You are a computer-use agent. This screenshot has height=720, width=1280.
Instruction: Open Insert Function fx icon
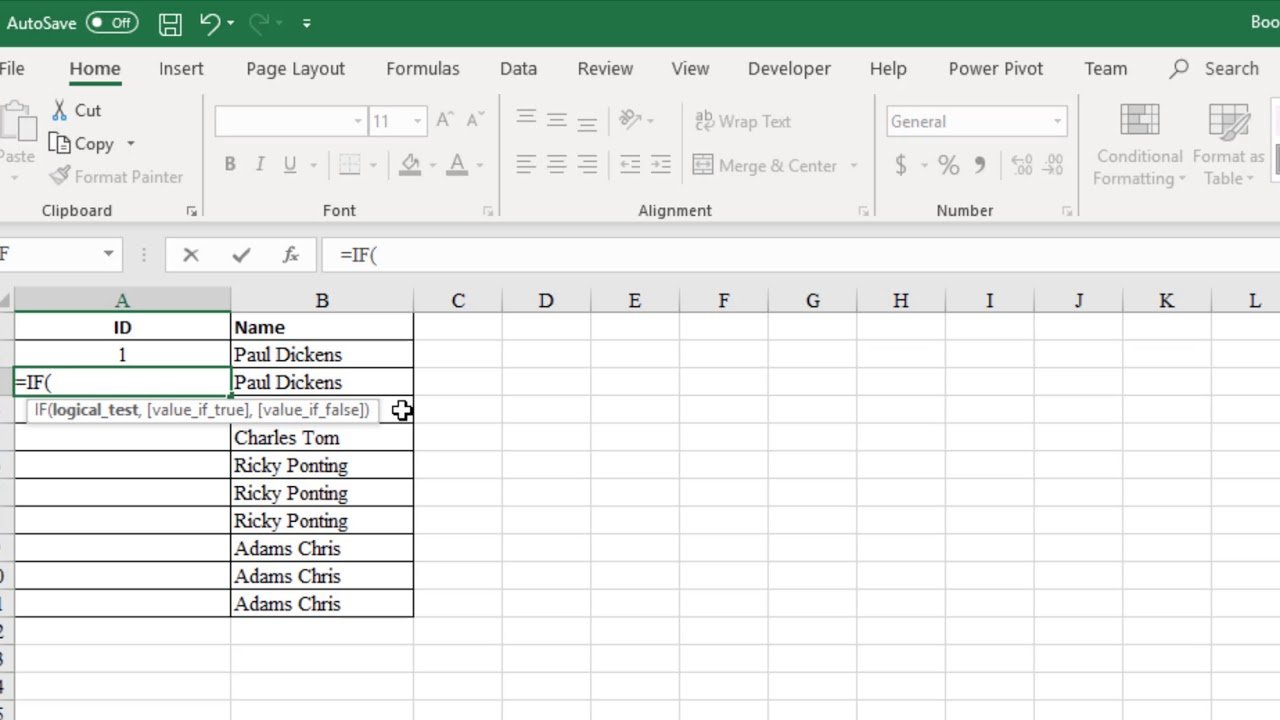(290, 255)
